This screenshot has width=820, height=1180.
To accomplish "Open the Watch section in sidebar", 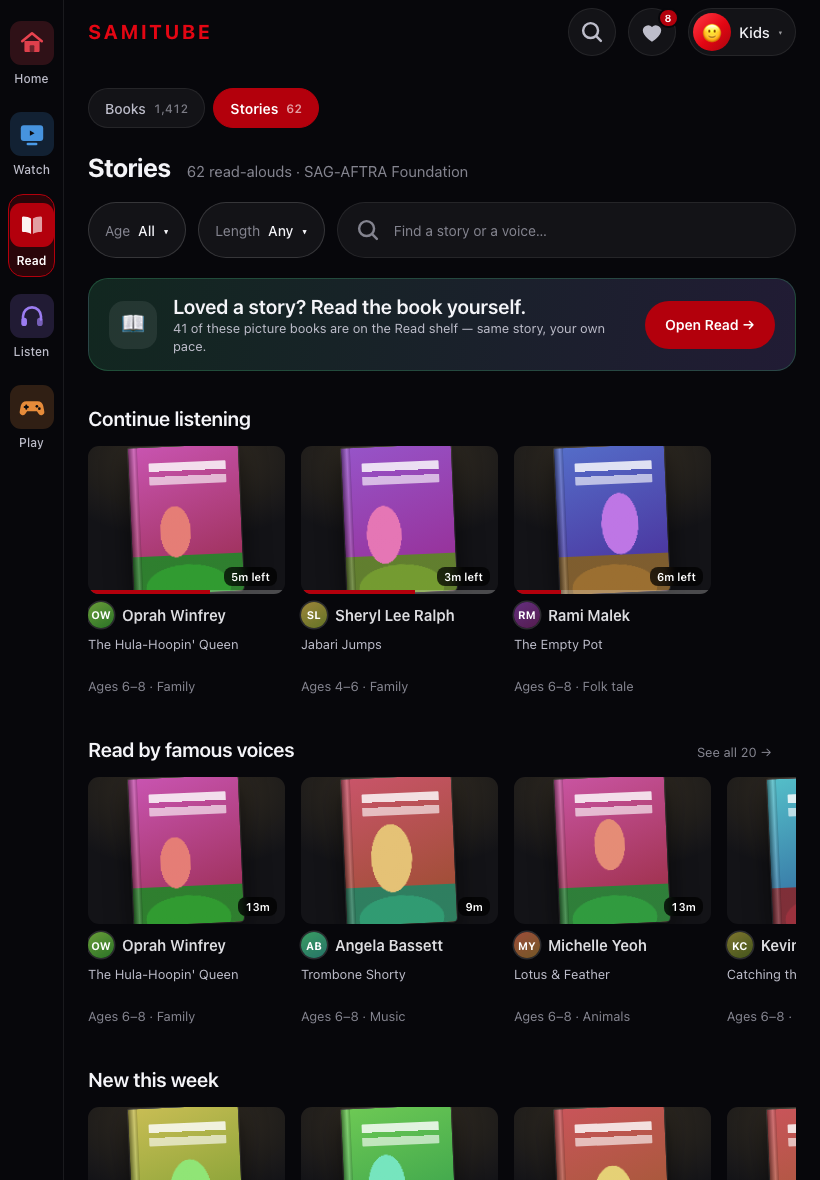I will (x=32, y=145).
